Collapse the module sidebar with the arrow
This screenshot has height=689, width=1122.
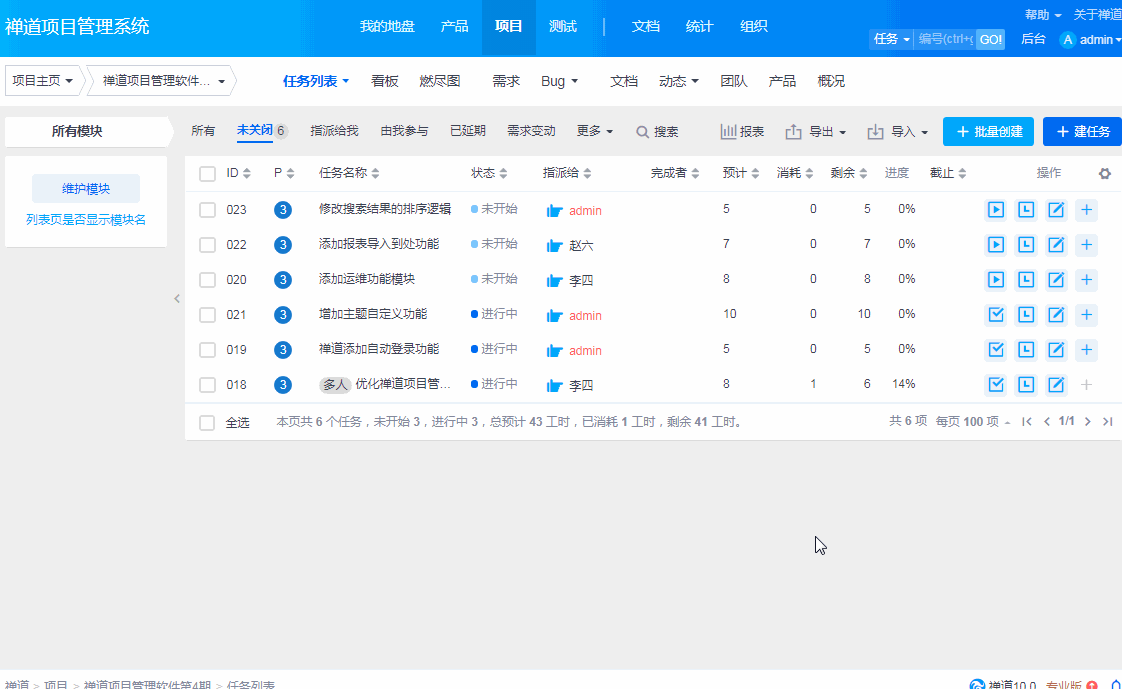(x=177, y=298)
